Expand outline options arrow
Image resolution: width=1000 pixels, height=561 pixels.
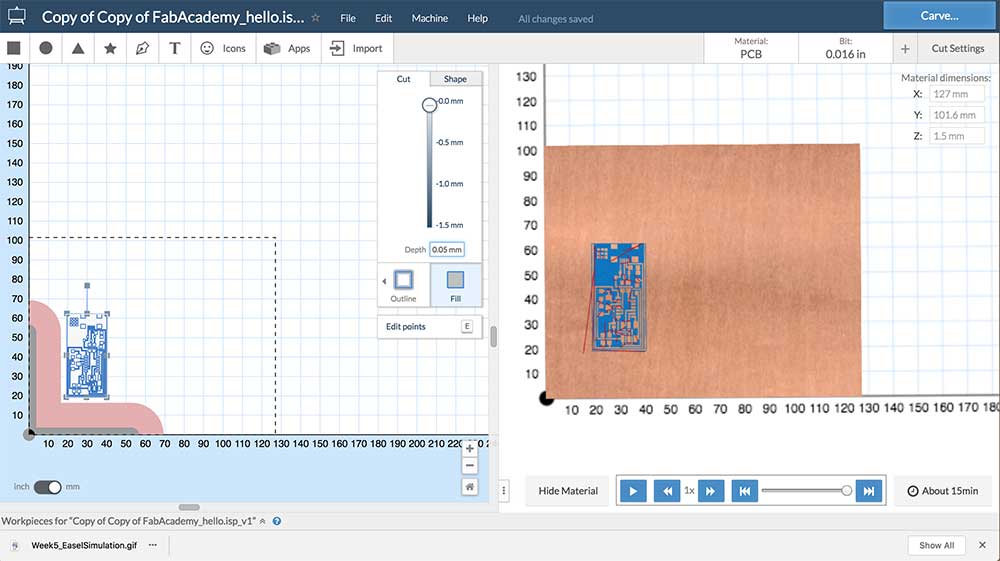point(384,281)
